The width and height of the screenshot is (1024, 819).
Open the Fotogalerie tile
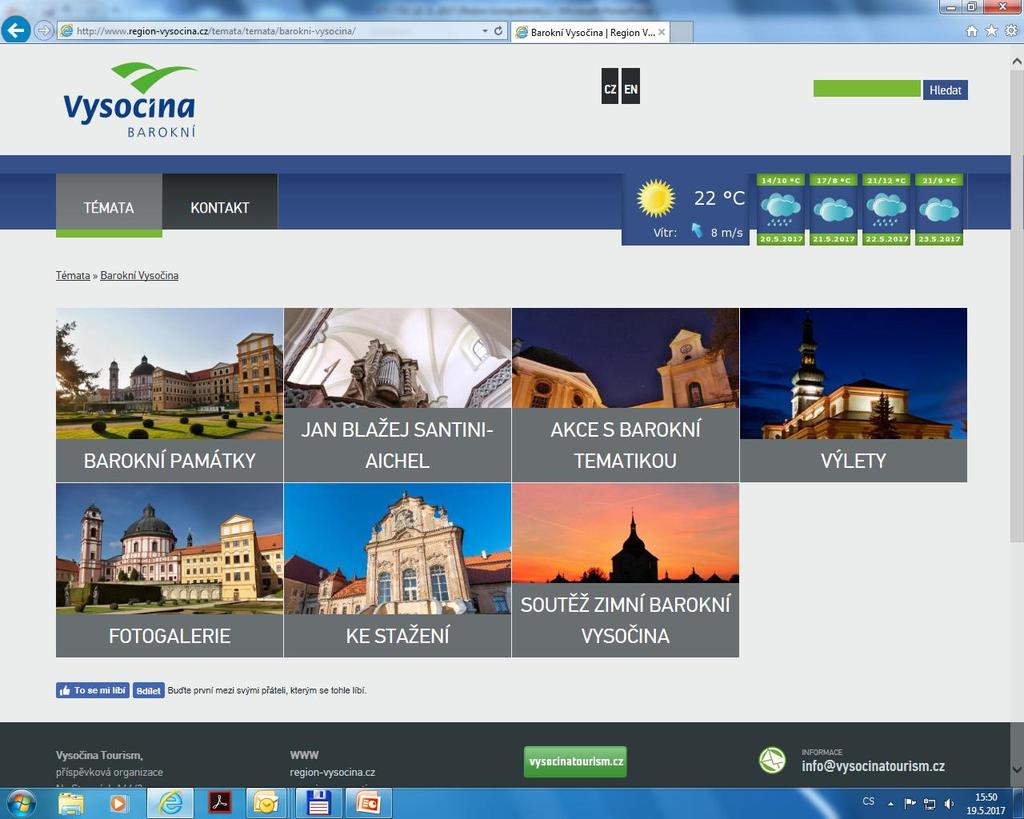tap(170, 570)
